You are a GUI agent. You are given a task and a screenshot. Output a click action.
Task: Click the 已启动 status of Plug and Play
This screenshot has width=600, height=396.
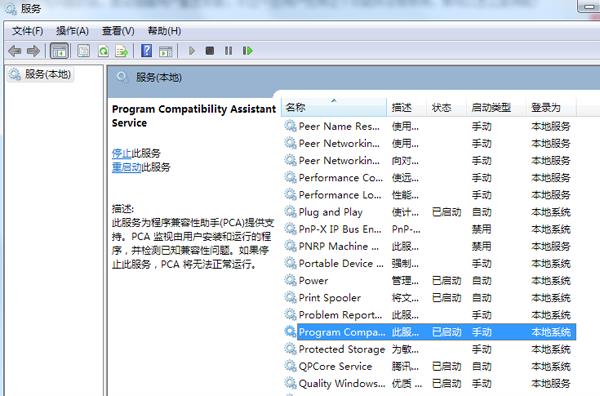[x=446, y=212]
